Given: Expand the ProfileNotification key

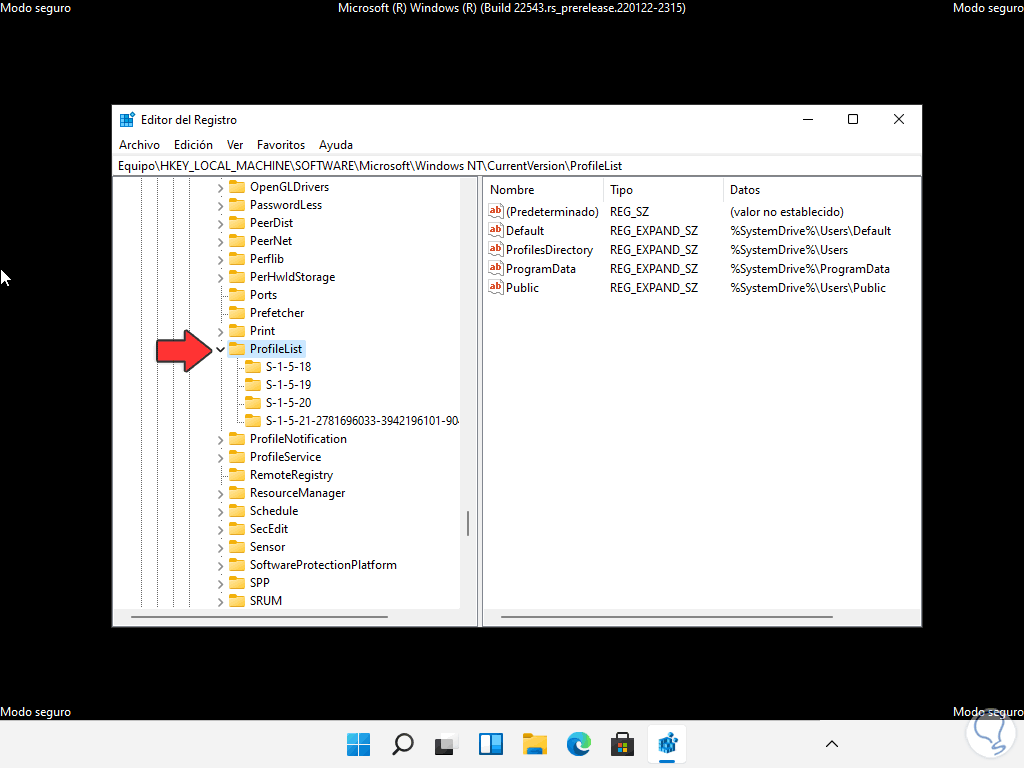Looking at the screenshot, I should [221, 440].
